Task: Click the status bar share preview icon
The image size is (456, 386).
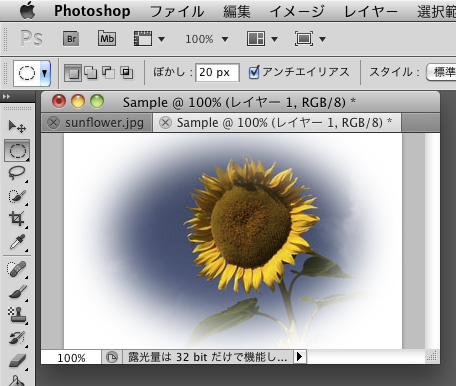Action: (112, 357)
